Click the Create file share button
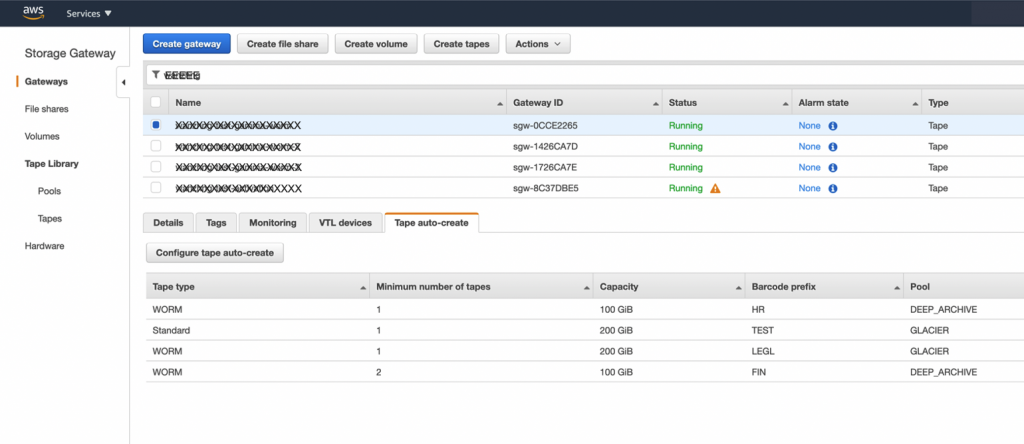1024x444 pixels. (283, 44)
